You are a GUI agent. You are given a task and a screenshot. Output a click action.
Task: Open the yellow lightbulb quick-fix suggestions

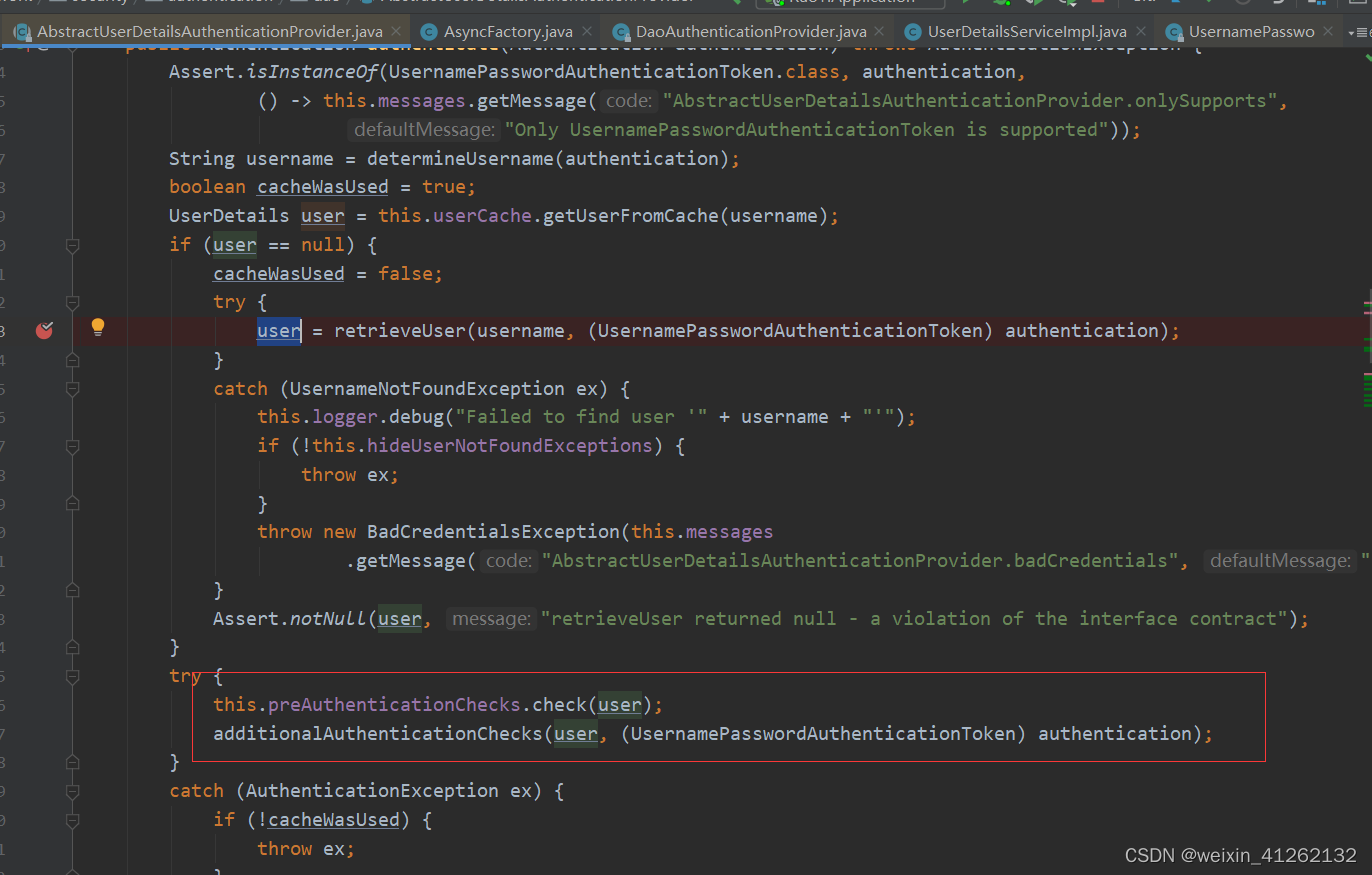point(98,327)
